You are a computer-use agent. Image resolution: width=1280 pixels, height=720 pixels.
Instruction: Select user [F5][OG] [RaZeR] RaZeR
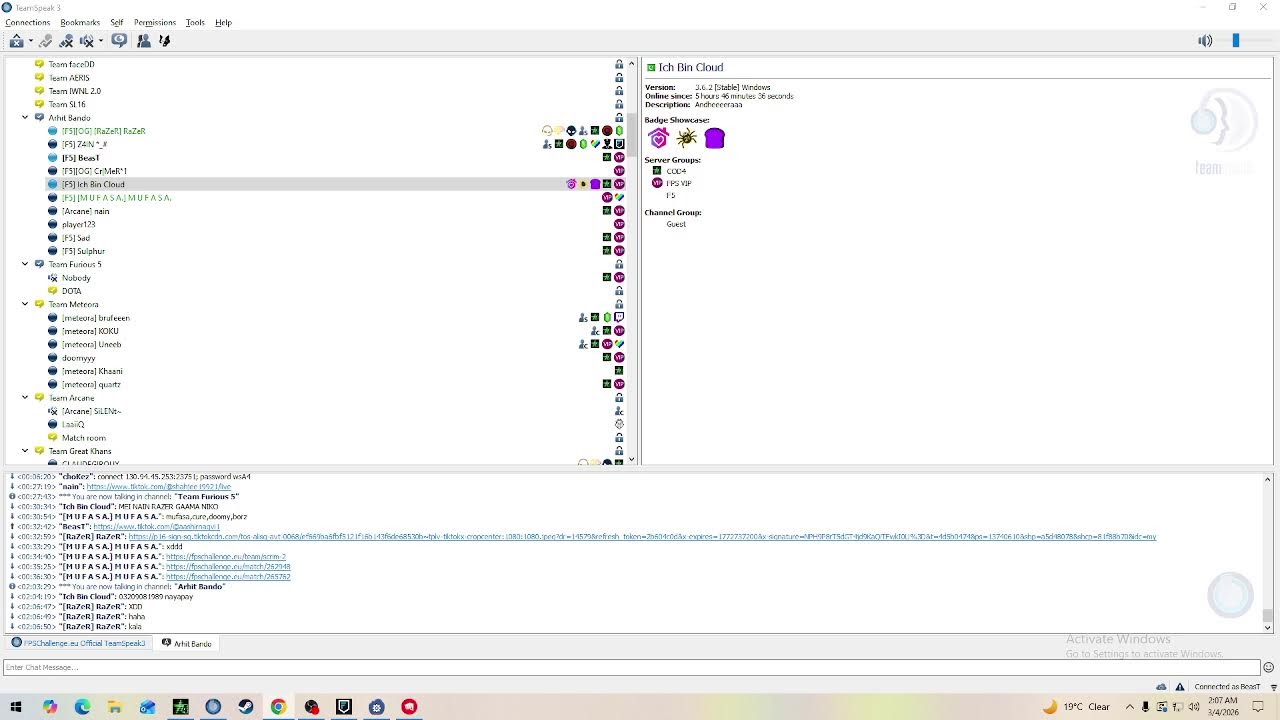click(x=103, y=131)
